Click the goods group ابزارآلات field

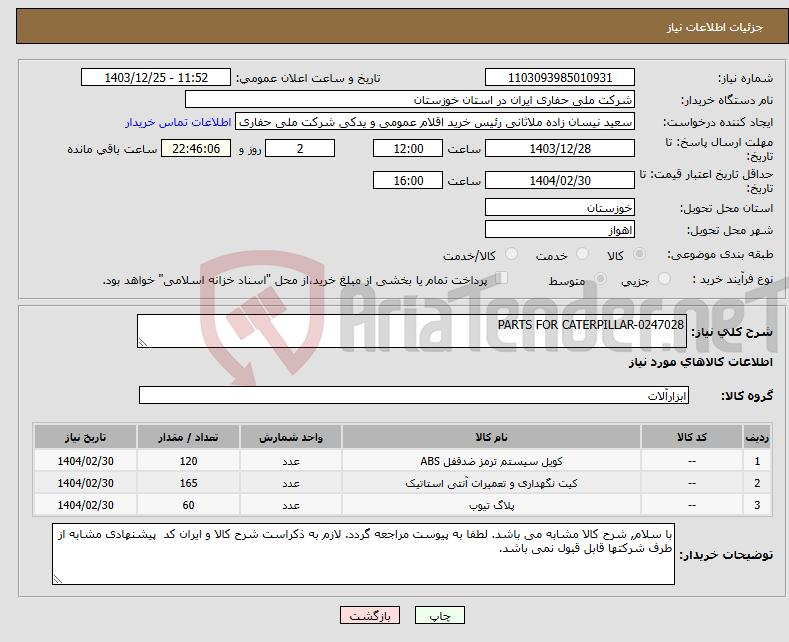click(x=414, y=395)
